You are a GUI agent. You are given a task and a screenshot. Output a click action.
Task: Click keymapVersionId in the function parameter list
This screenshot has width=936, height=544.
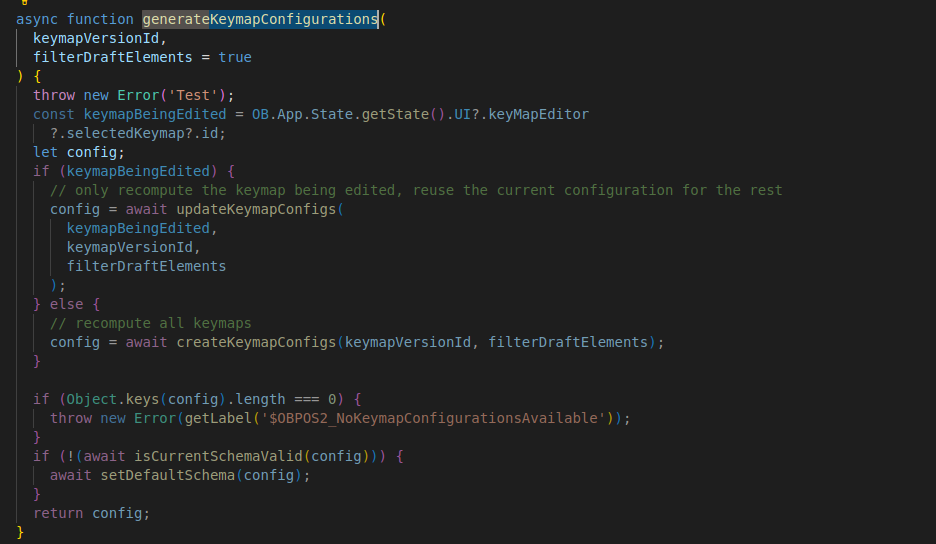[96, 38]
